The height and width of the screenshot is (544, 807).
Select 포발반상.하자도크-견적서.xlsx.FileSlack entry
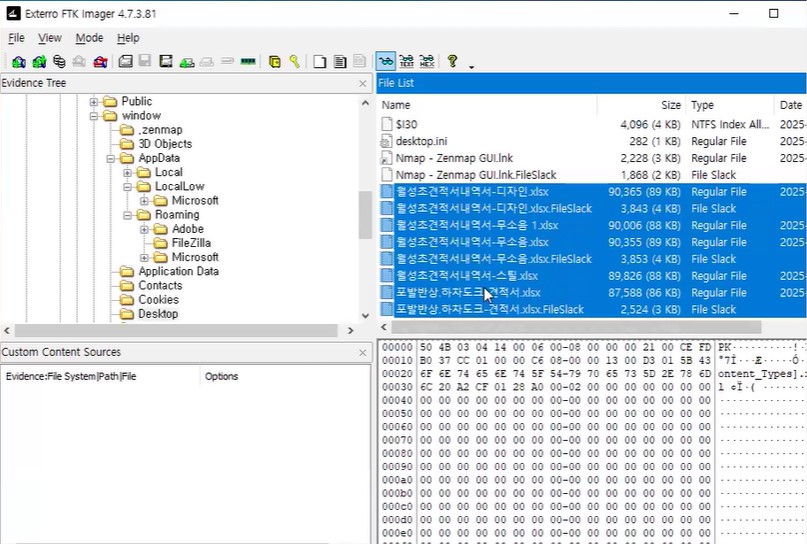pyautogui.click(x=489, y=309)
